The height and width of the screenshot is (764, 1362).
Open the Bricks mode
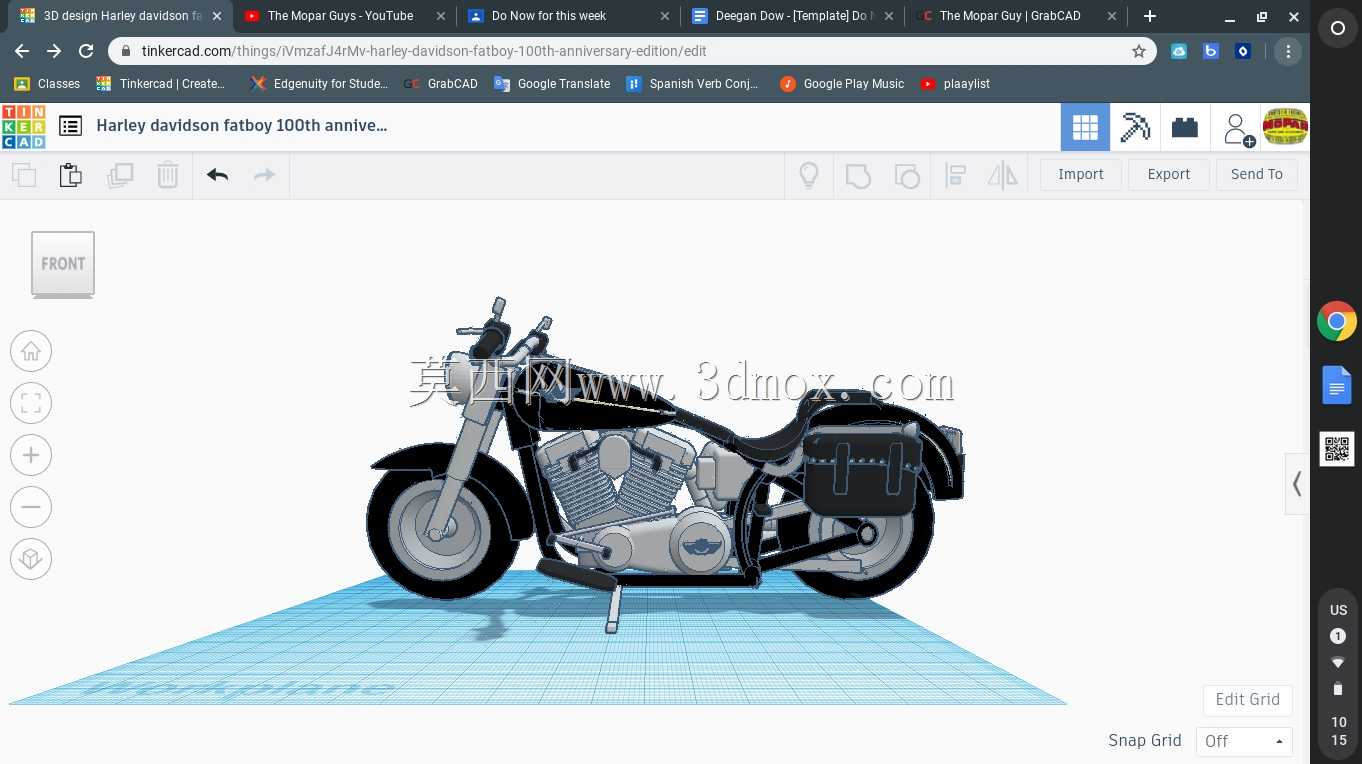coord(1185,127)
